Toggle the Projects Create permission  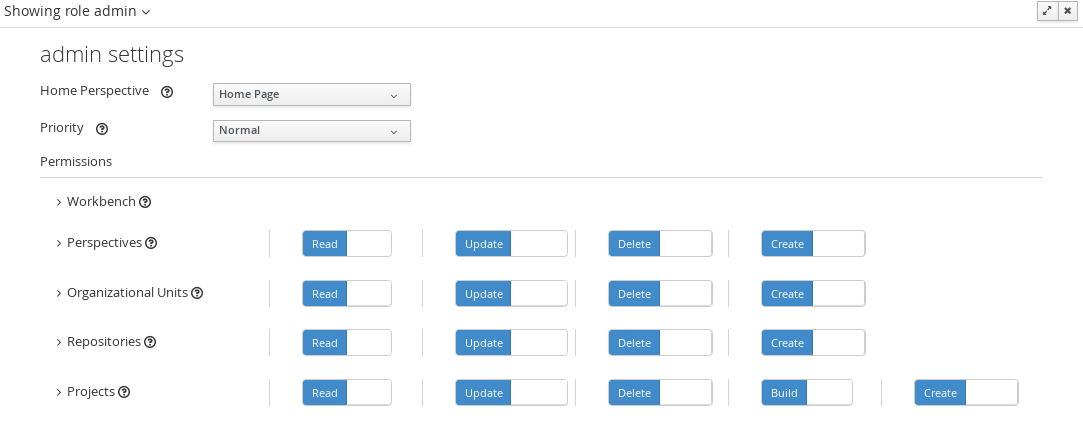(965, 393)
